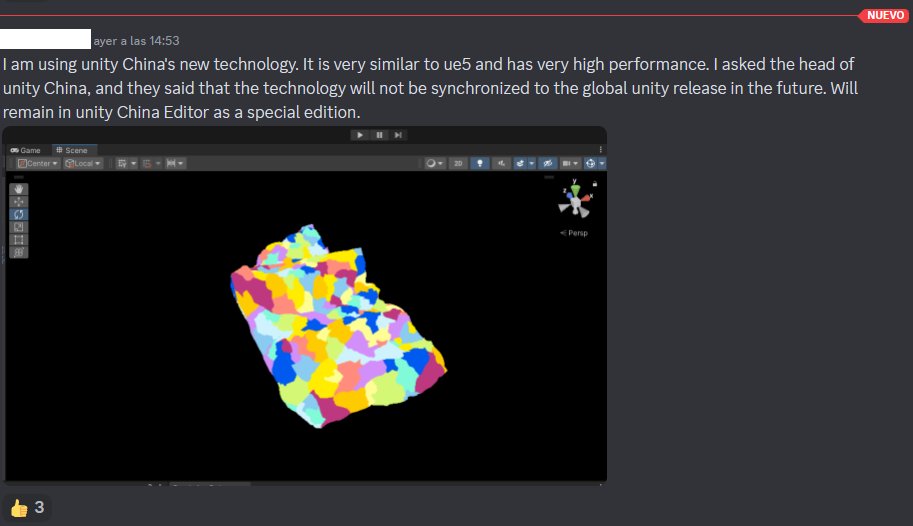Select the Rotate tool

(x=19, y=214)
